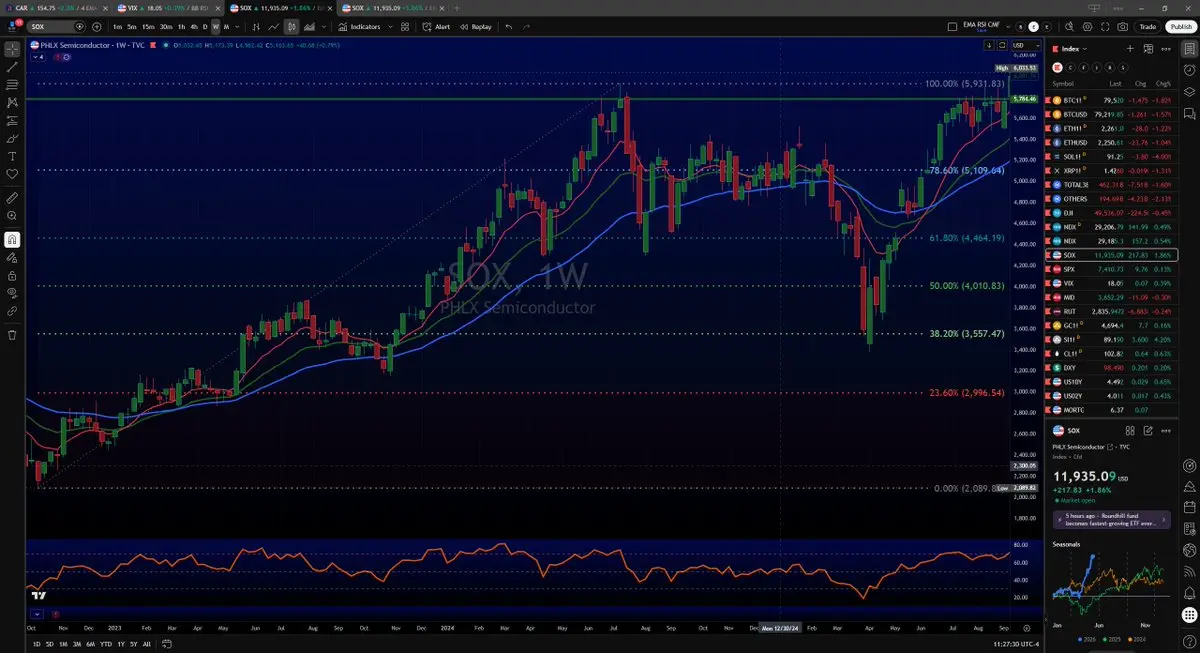Click the Publish button
The image size is (1200, 653).
1180,26
